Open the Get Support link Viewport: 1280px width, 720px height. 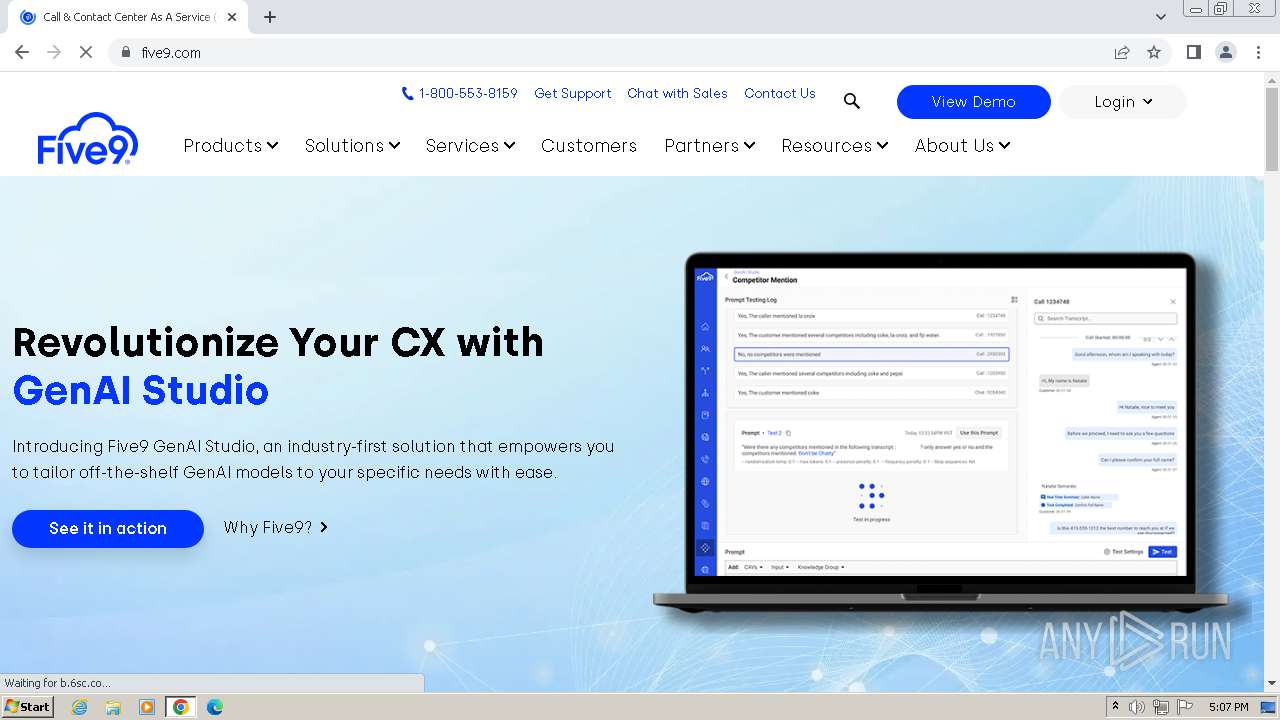(572, 93)
